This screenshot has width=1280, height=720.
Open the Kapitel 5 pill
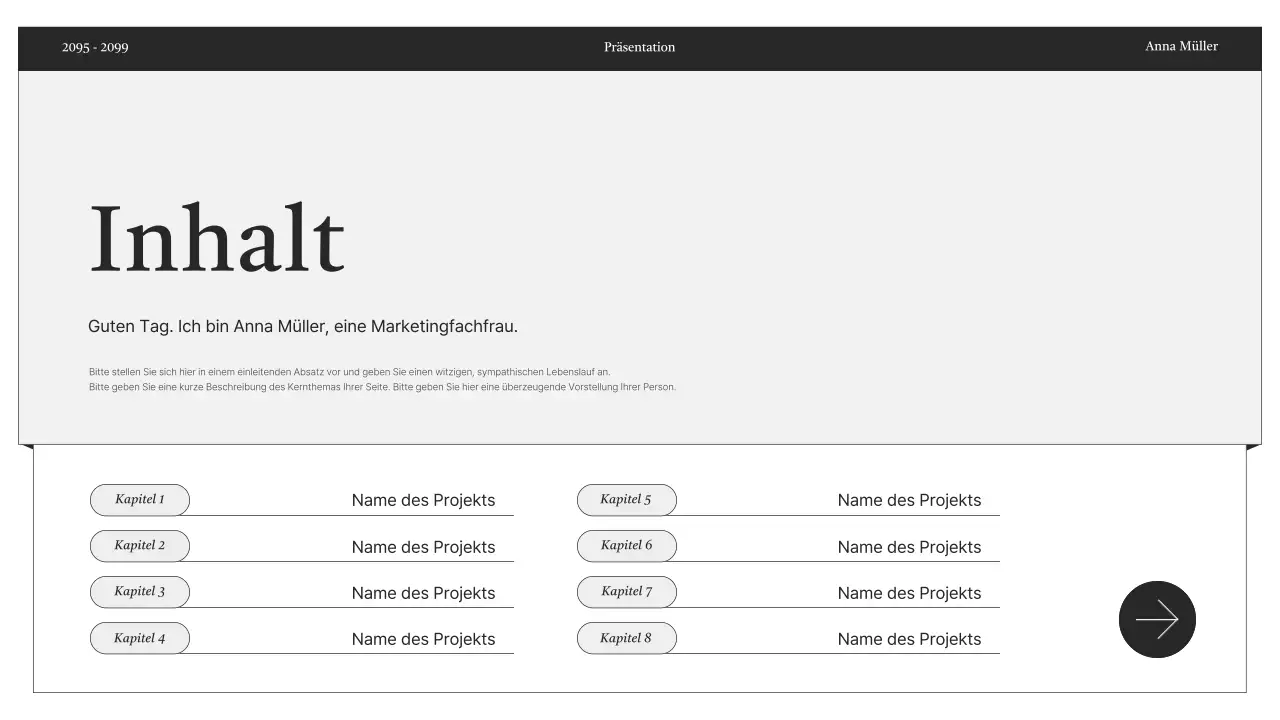pyautogui.click(x=626, y=500)
